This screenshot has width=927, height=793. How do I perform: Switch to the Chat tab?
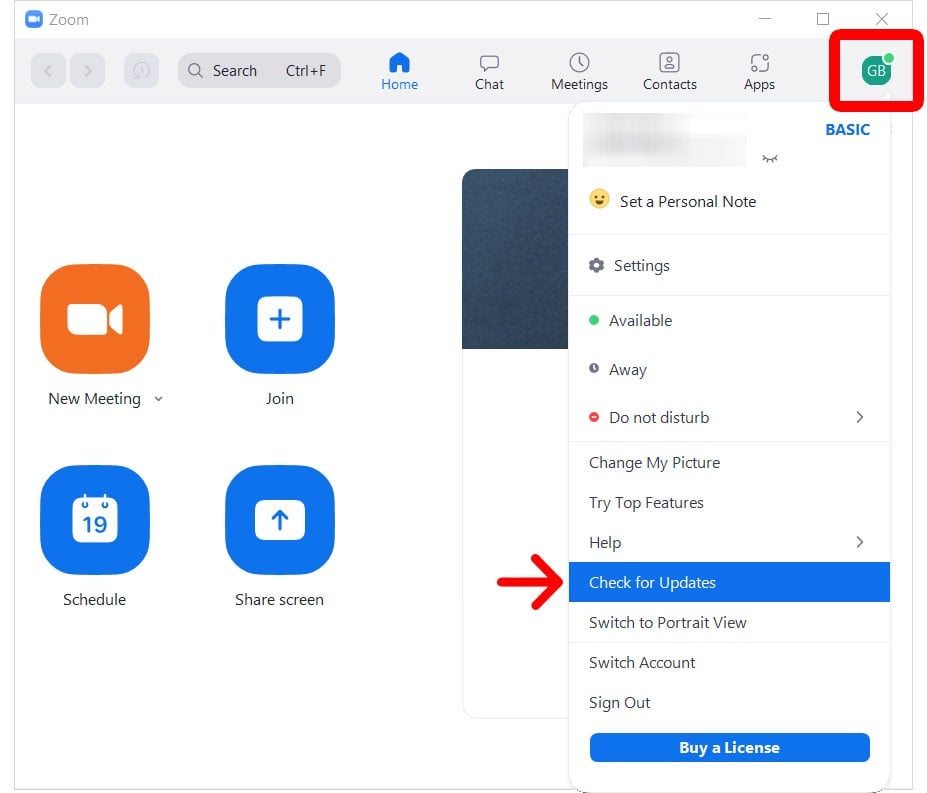(x=489, y=71)
